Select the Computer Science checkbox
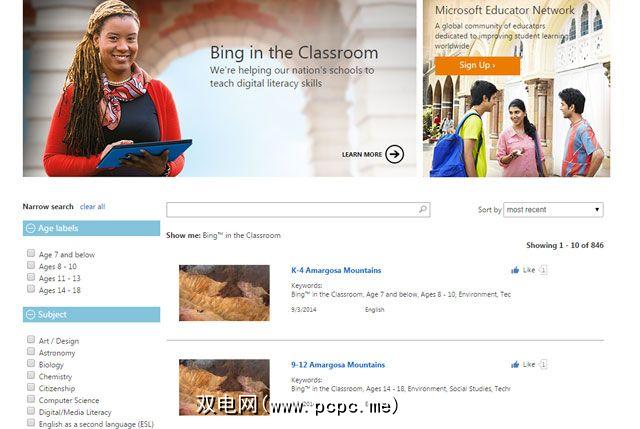 [31, 398]
